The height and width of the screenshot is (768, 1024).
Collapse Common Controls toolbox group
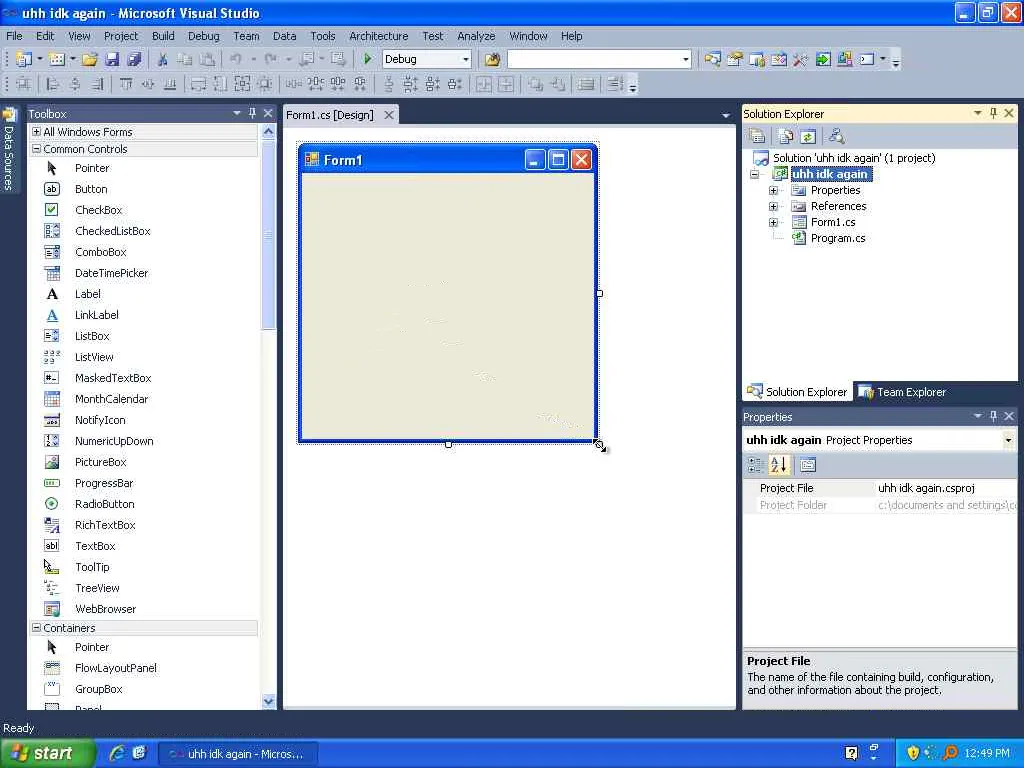point(37,149)
